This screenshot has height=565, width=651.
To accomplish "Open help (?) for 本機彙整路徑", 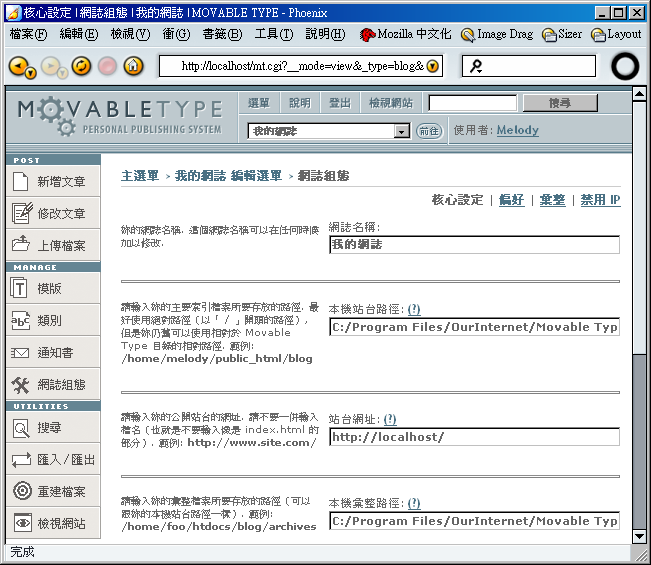I will pyautogui.click(x=414, y=503).
